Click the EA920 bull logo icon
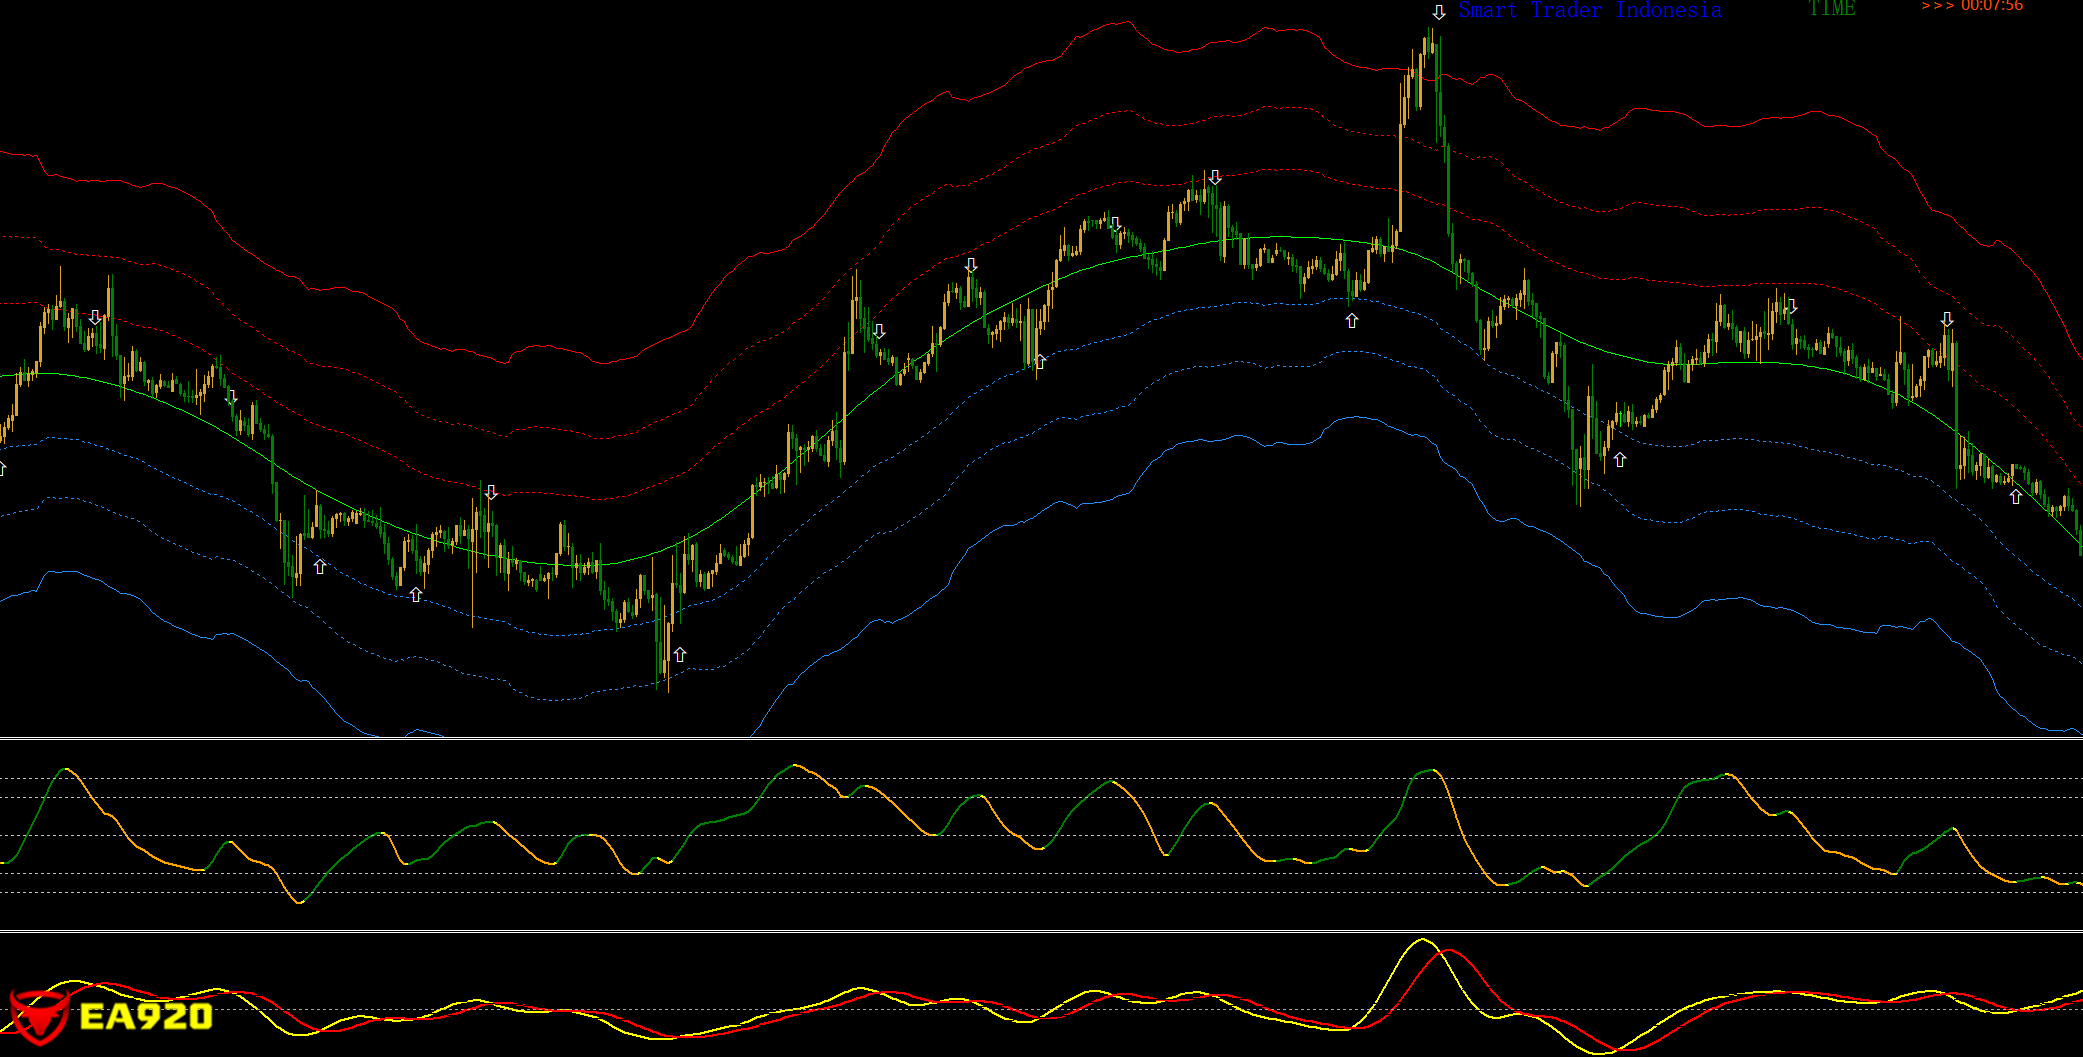This screenshot has width=2083, height=1057. point(38,1017)
